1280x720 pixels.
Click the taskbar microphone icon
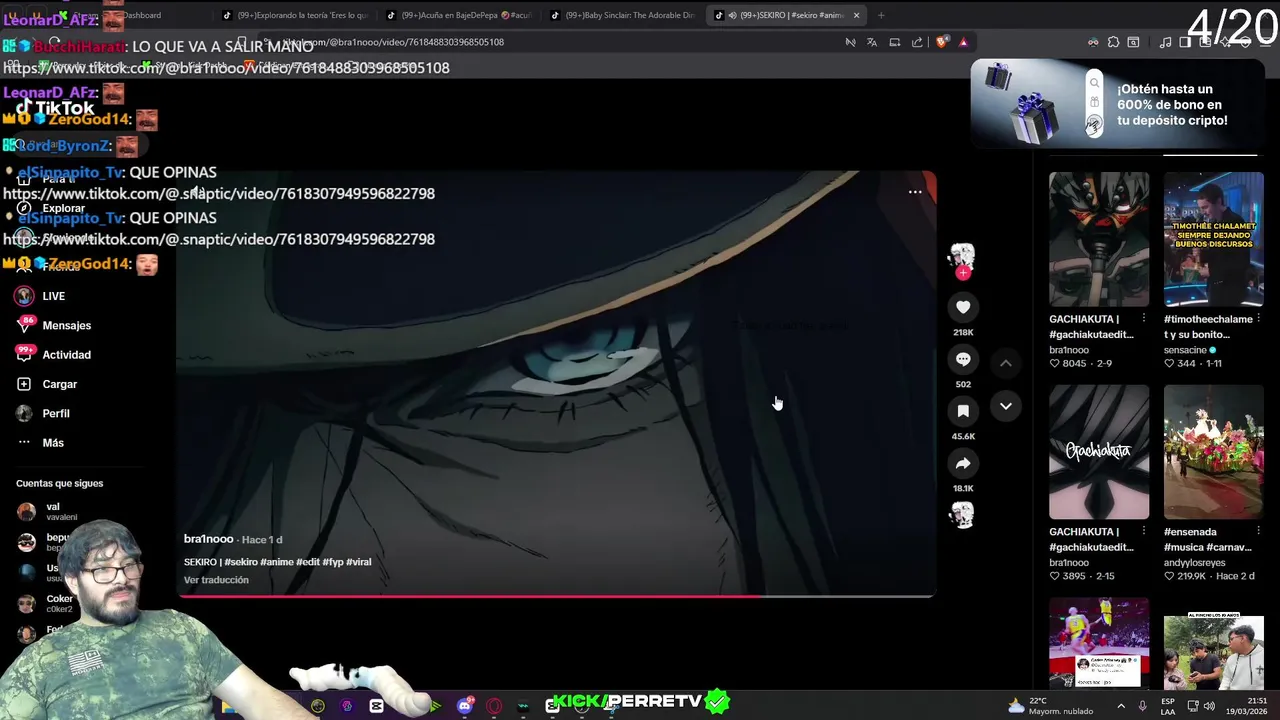click(x=1142, y=706)
